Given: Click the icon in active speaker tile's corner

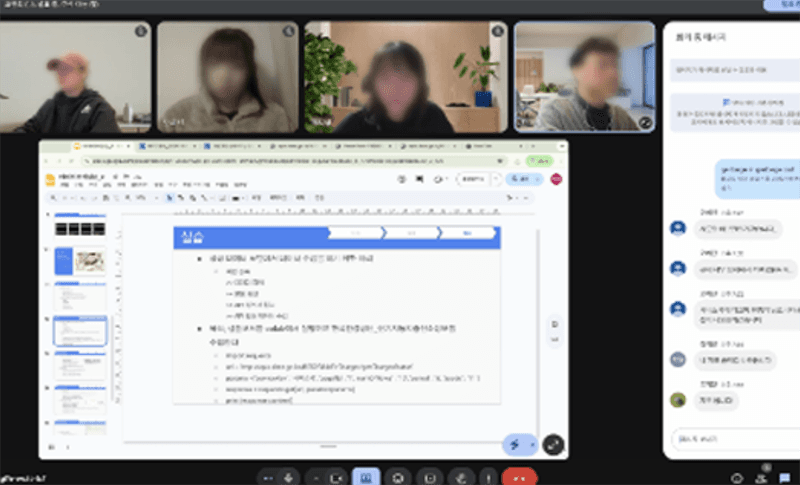Looking at the screenshot, I should [x=645, y=122].
